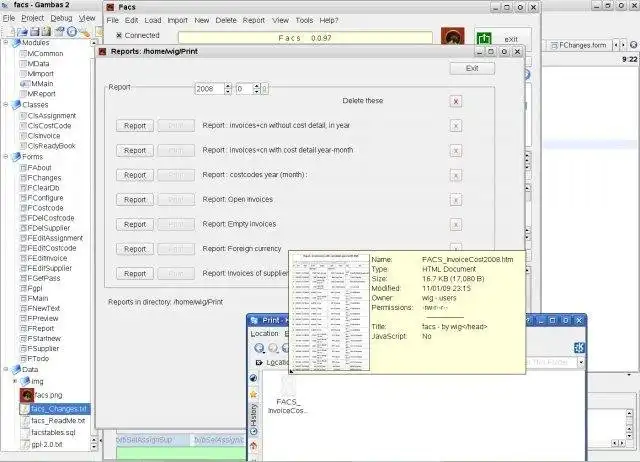Open the Debug menu in Gambas
640x462 pixels.
61,18
